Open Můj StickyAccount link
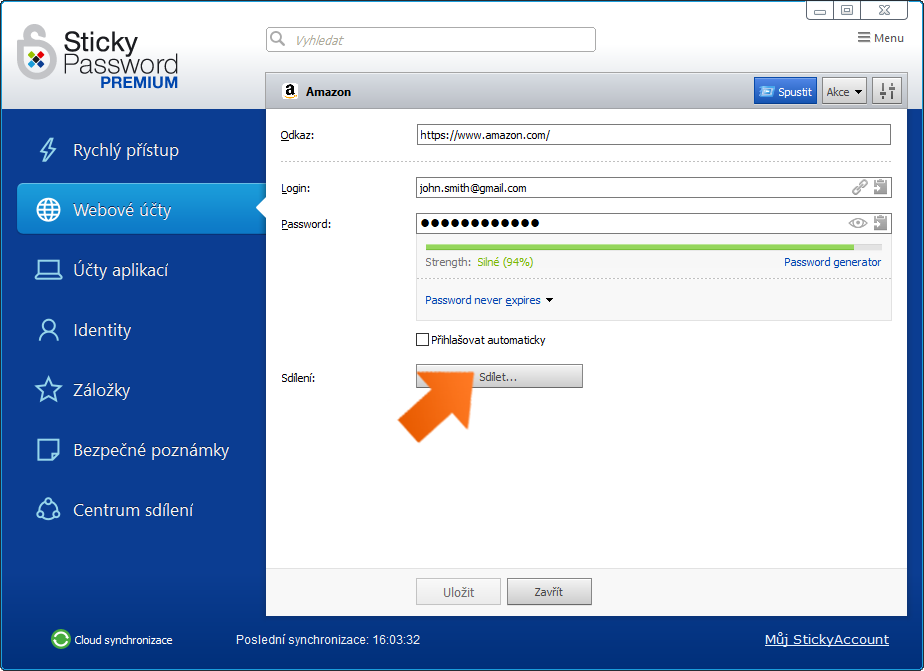The width and height of the screenshot is (924, 671). pyautogui.click(x=827, y=639)
